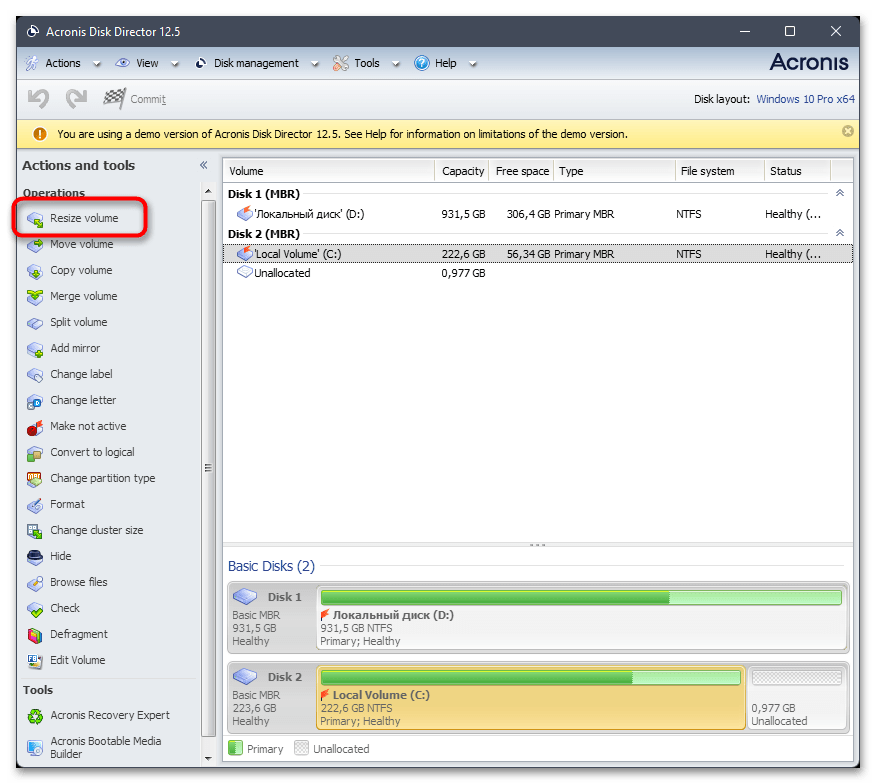Collapse the Disk 1 (MBR) group
876x784 pixels.
tap(839, 193)
